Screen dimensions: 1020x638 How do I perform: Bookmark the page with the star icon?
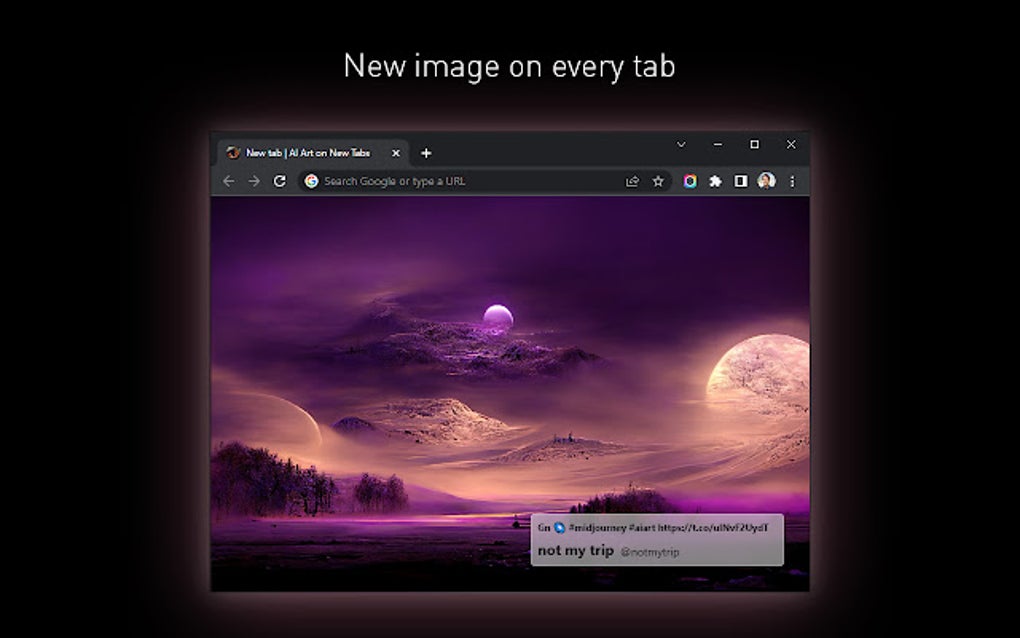click(x=658, y=181)
